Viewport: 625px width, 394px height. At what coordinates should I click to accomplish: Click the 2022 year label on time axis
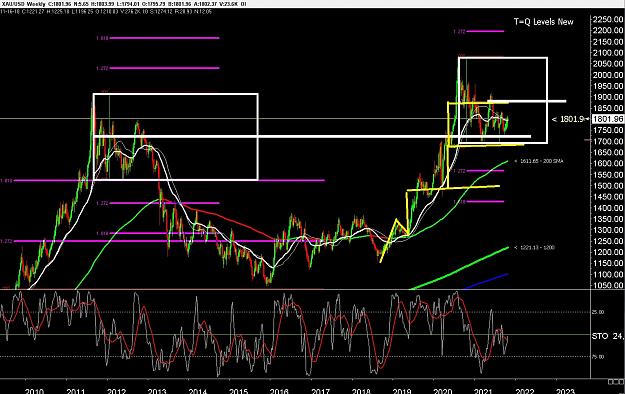point(525,391)
